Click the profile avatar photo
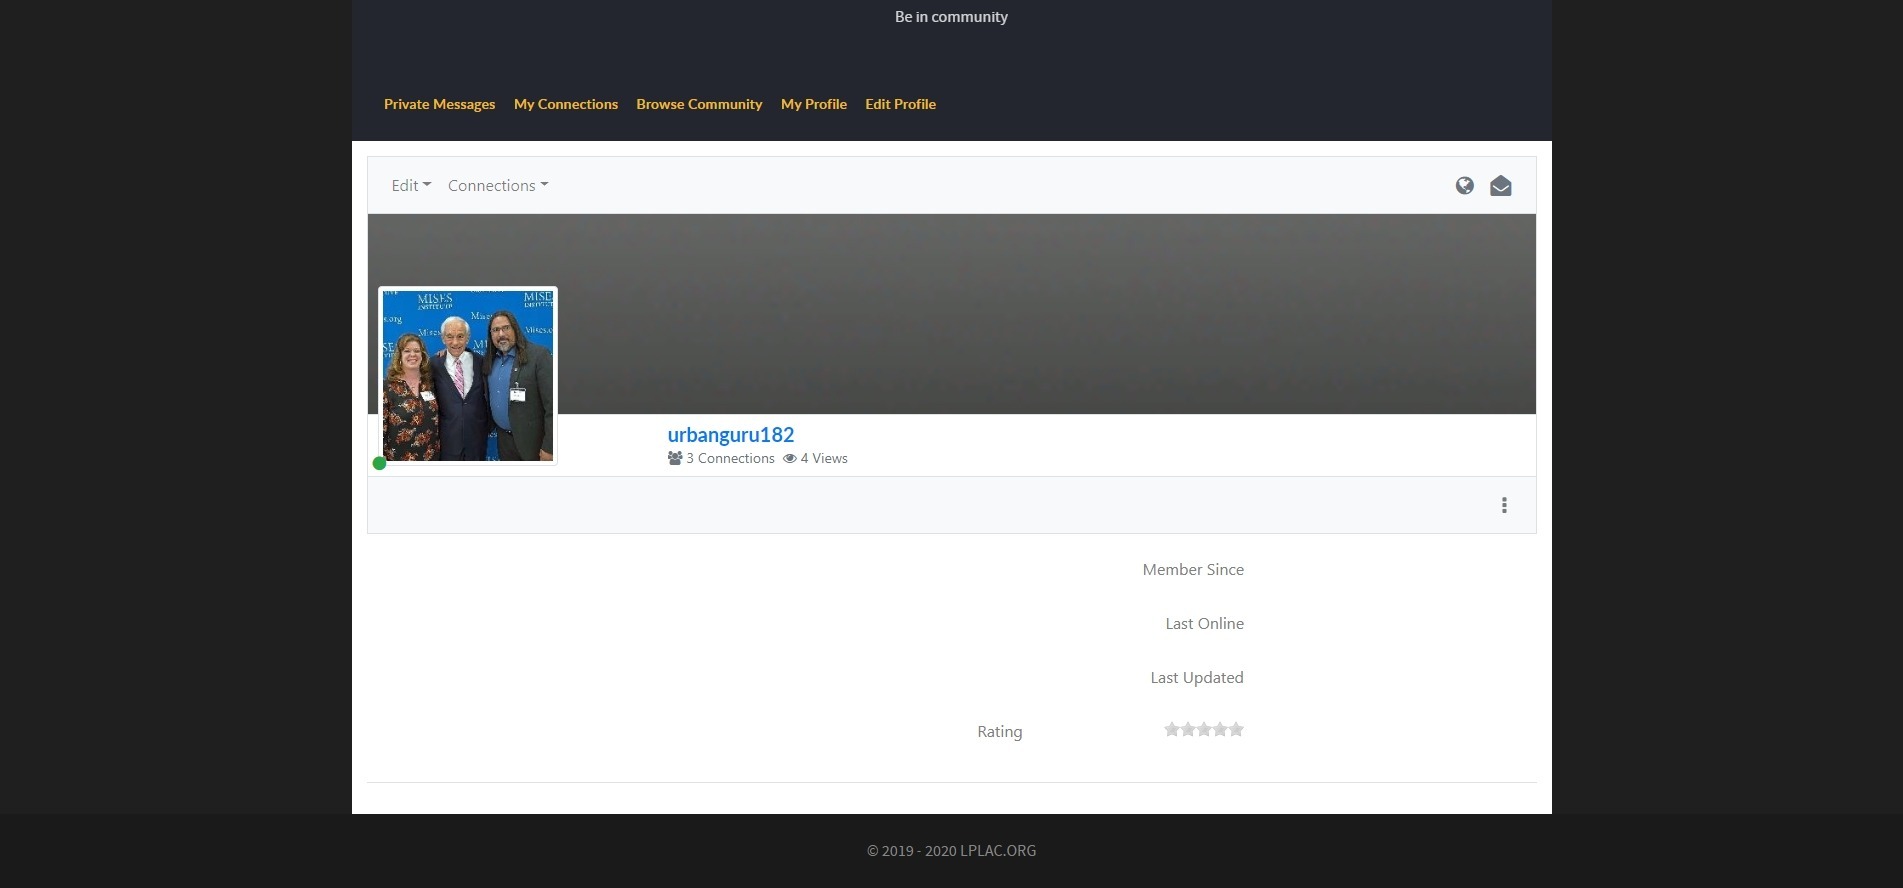The image size is (1903, 888). (468, 376)
